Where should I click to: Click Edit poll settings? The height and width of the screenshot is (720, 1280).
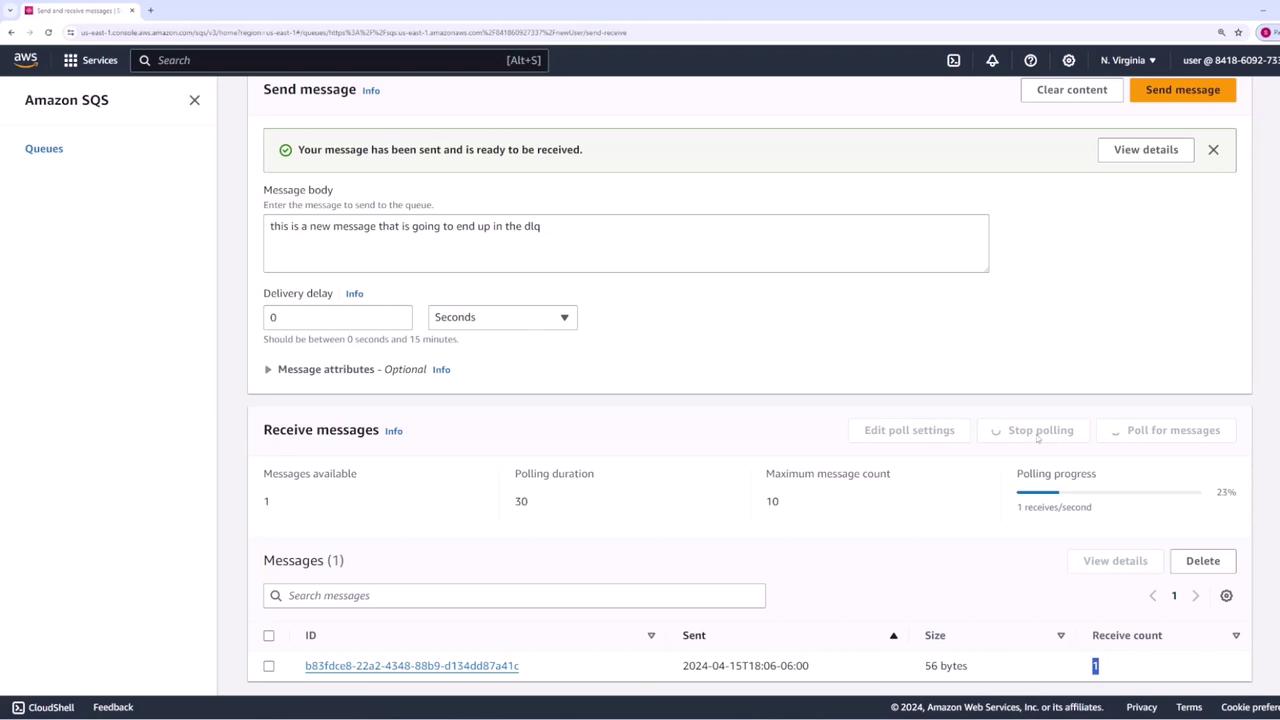click(909, 431)
